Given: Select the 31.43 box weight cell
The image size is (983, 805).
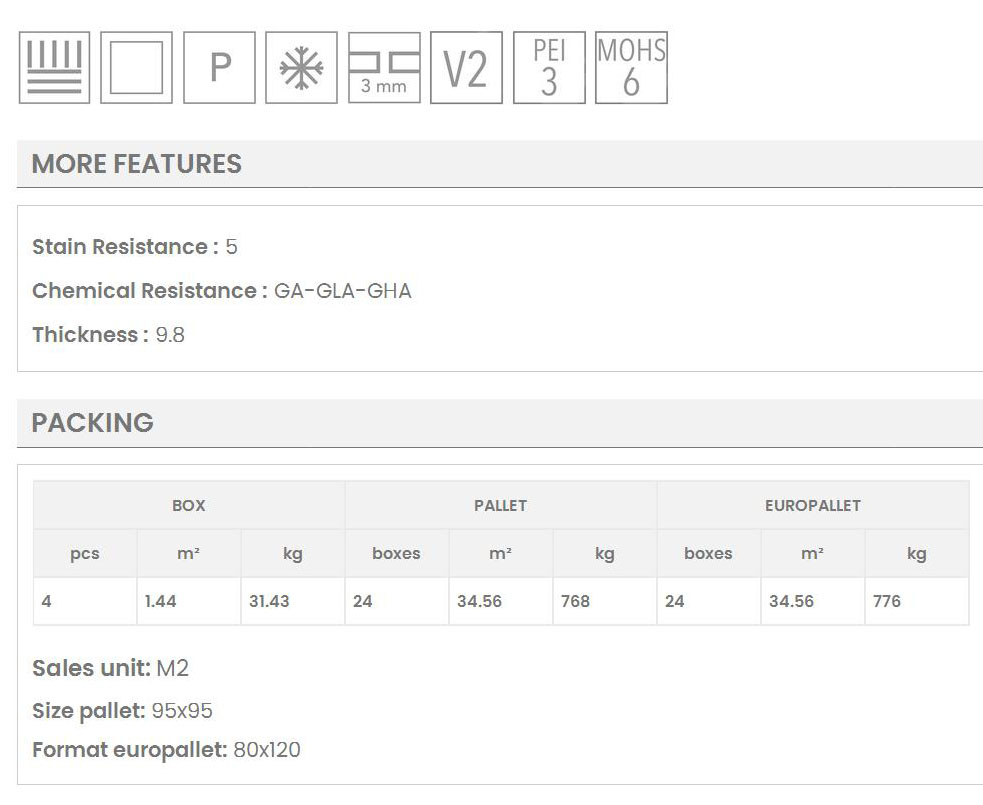Looking at the screenshot, I should [x=269, y=601].
